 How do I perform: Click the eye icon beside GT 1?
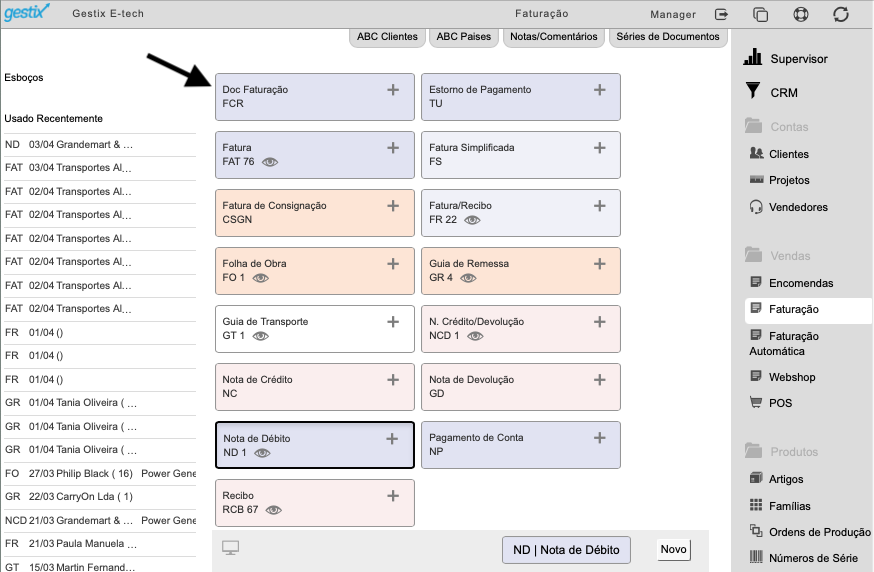260,336
